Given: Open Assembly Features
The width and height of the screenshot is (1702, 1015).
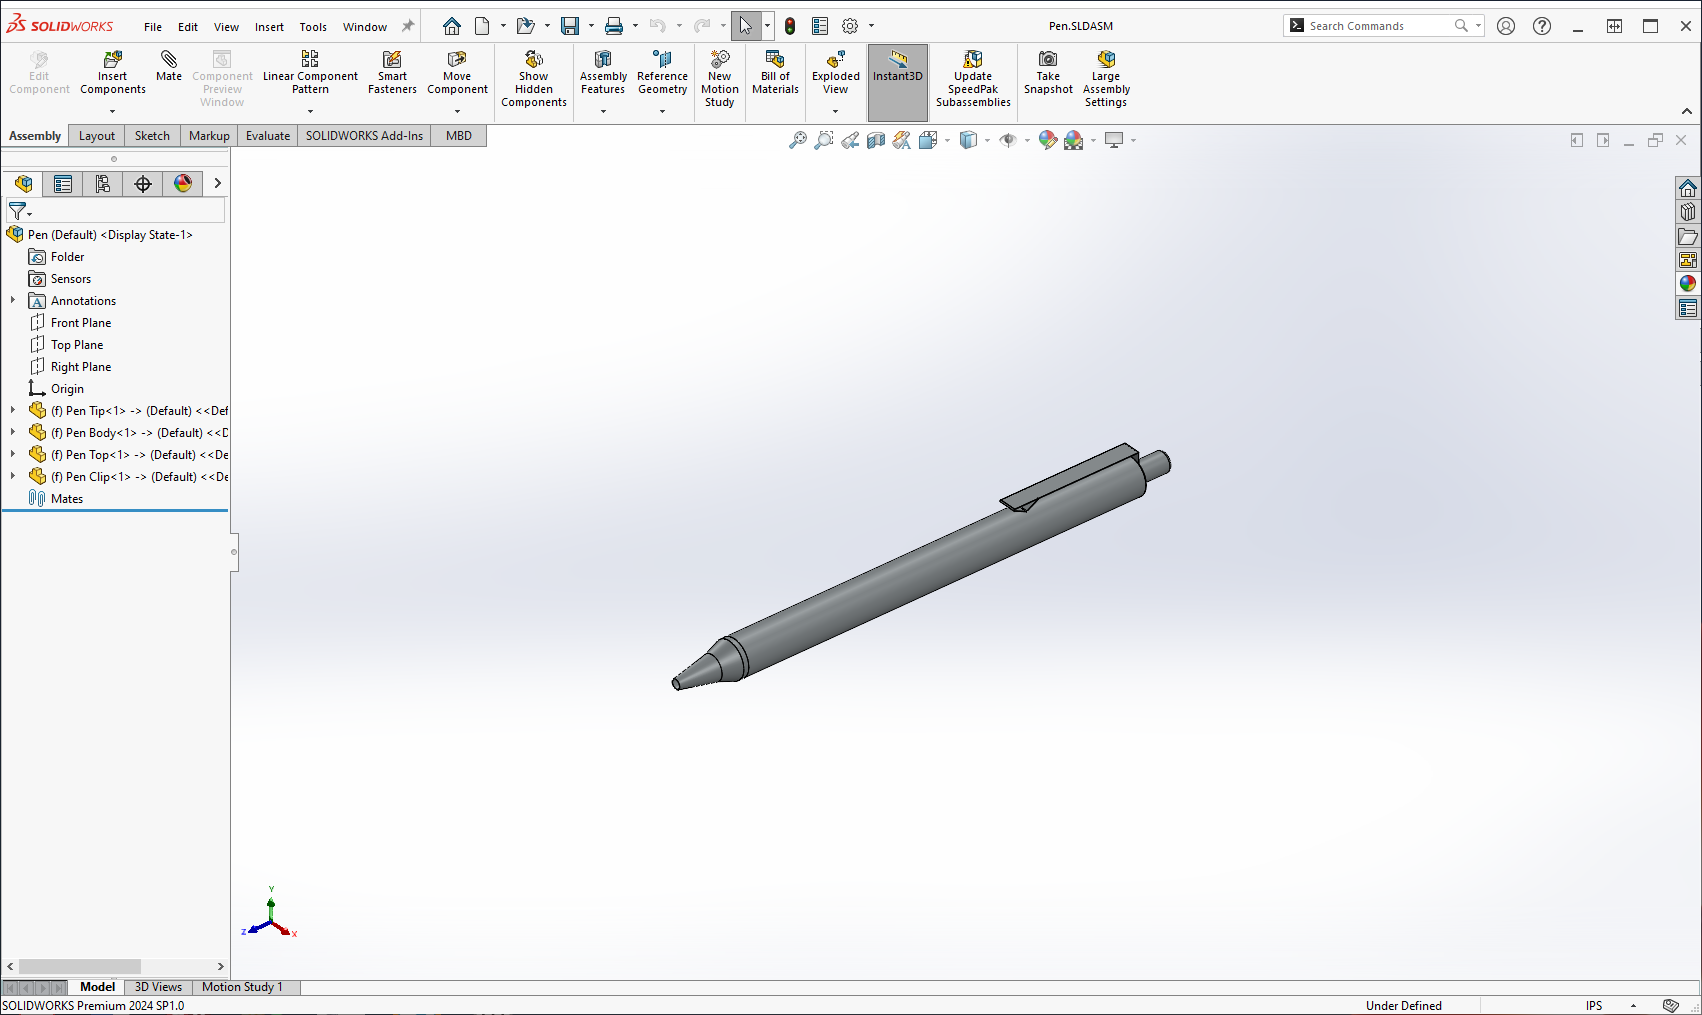Looking at the screenshot, I should [603, 73].
